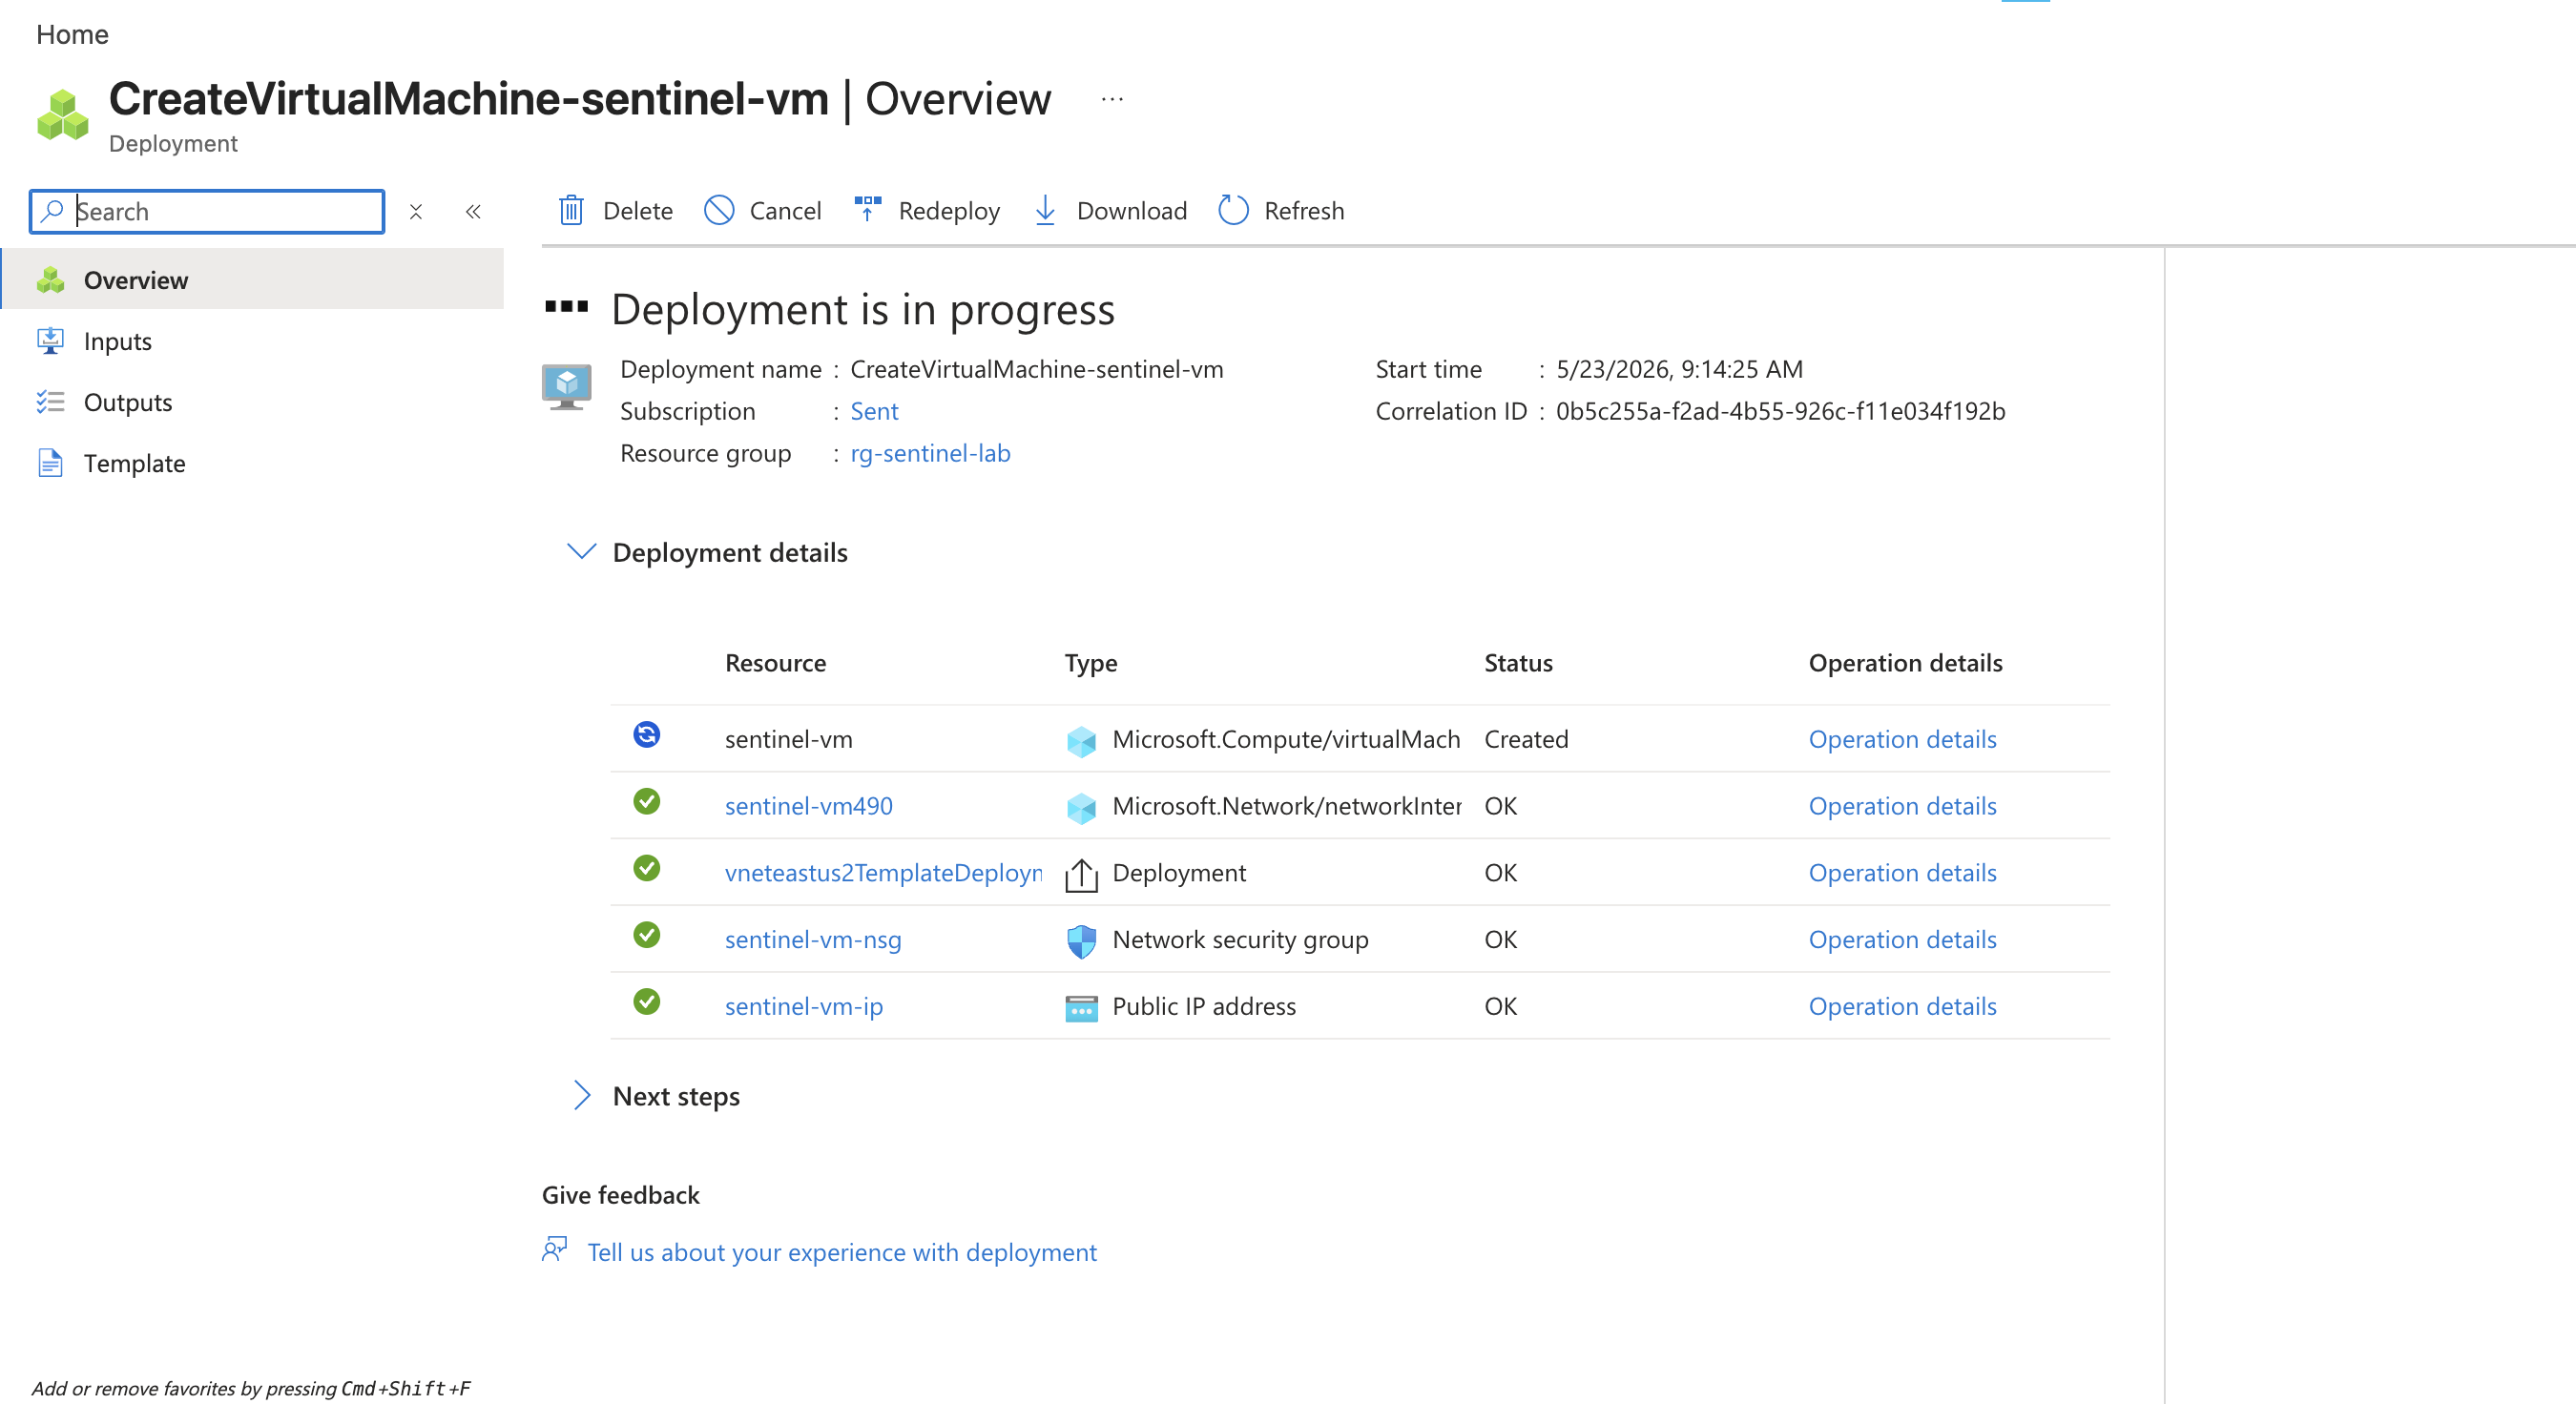The width and height of the screenshot is (2576, 1404).
Task: Click the virtual machine type cube icon
Action: [x=1080, y=740]
